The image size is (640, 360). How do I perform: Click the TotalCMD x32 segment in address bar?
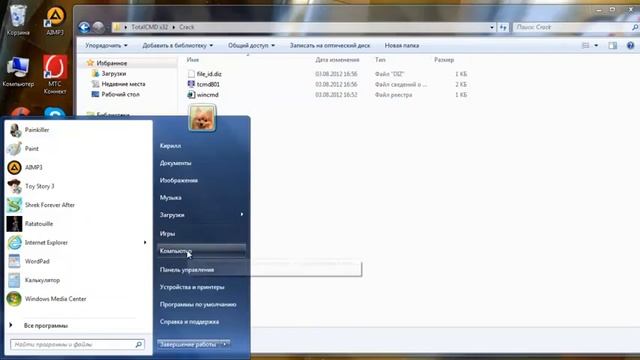149,27
